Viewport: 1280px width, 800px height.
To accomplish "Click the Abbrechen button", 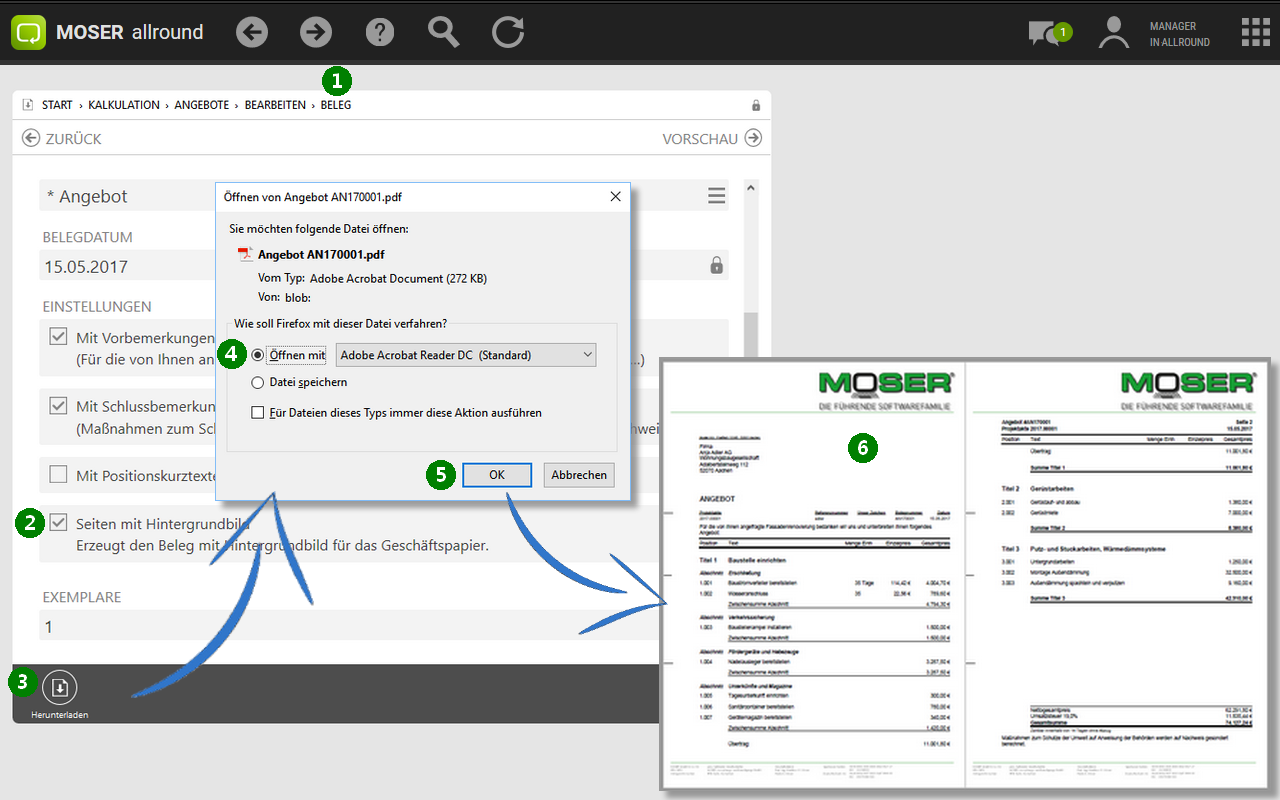I will tap(579, 475).
